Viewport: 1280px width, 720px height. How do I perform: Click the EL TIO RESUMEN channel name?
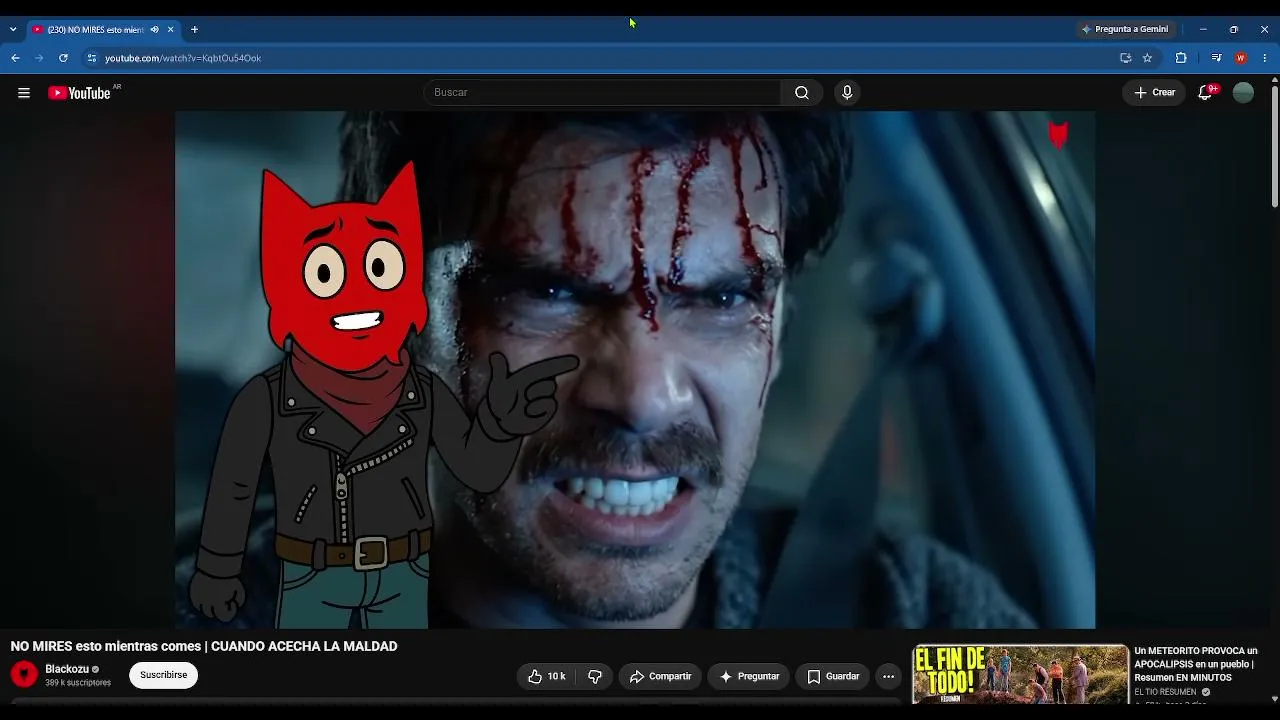pos(1165,692)
